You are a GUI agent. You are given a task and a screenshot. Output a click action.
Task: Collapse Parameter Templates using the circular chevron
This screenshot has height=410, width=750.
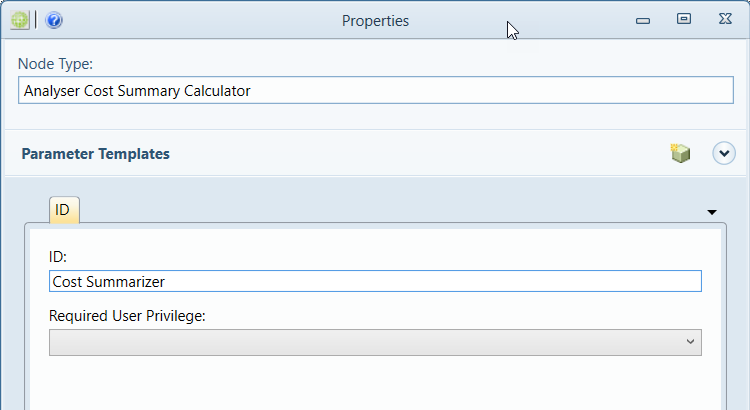[x=724, y=154]
